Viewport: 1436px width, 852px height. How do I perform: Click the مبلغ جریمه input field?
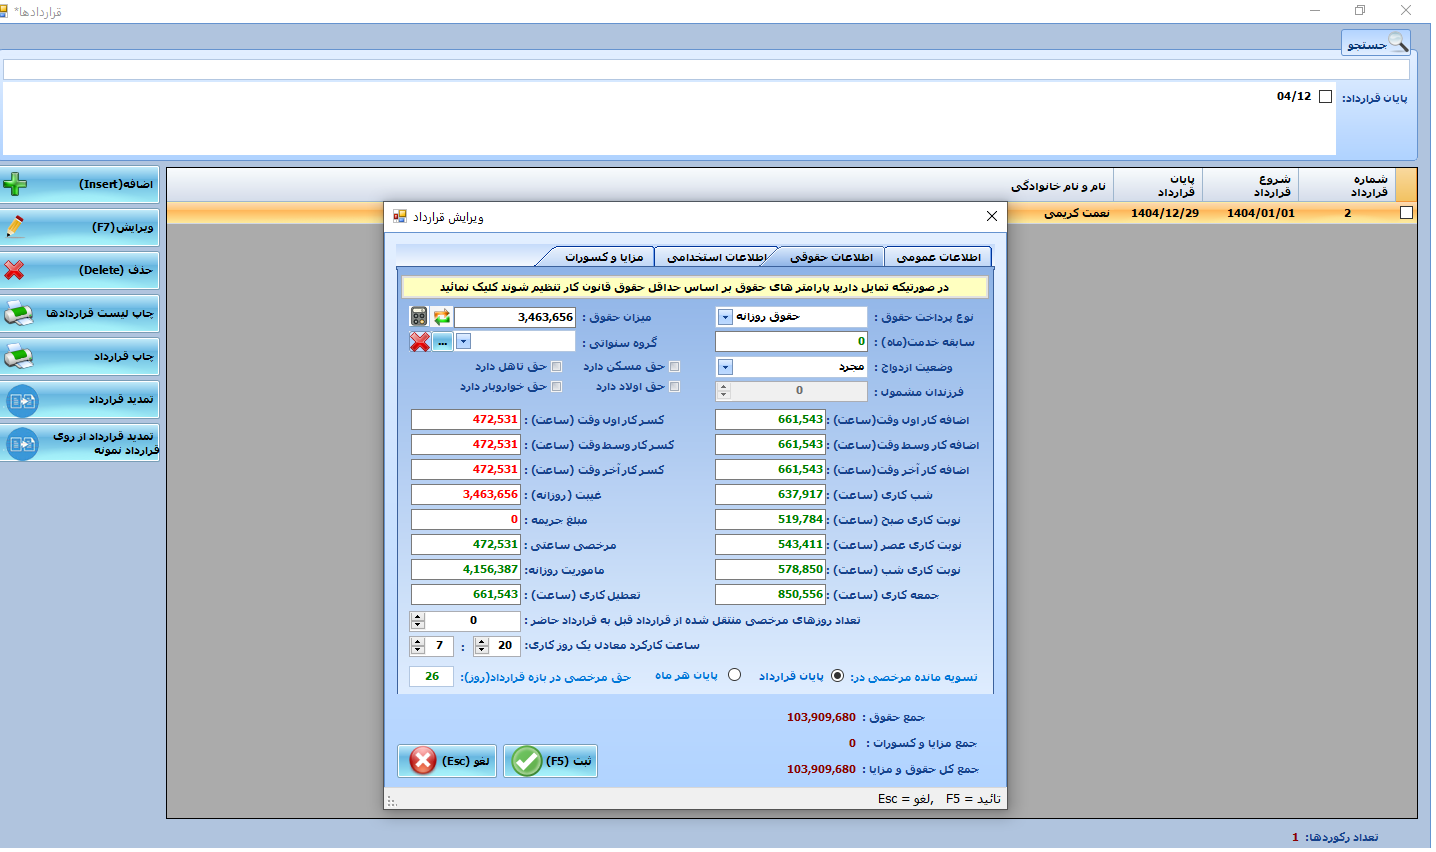466,520
